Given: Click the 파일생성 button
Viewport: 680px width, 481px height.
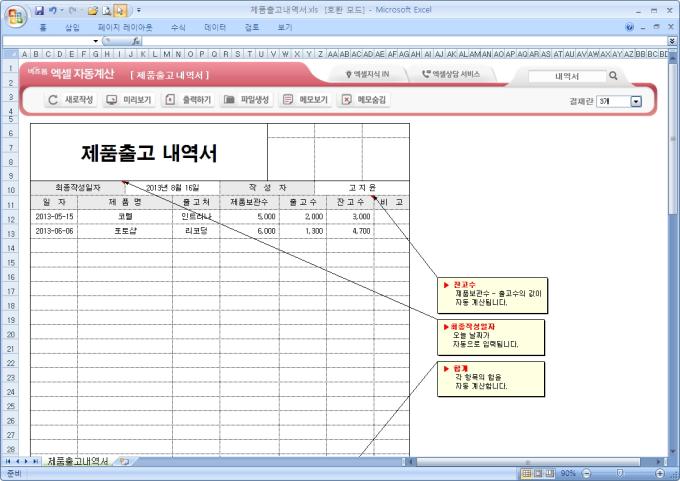Looking at the screenshot, I should (246, 100).
